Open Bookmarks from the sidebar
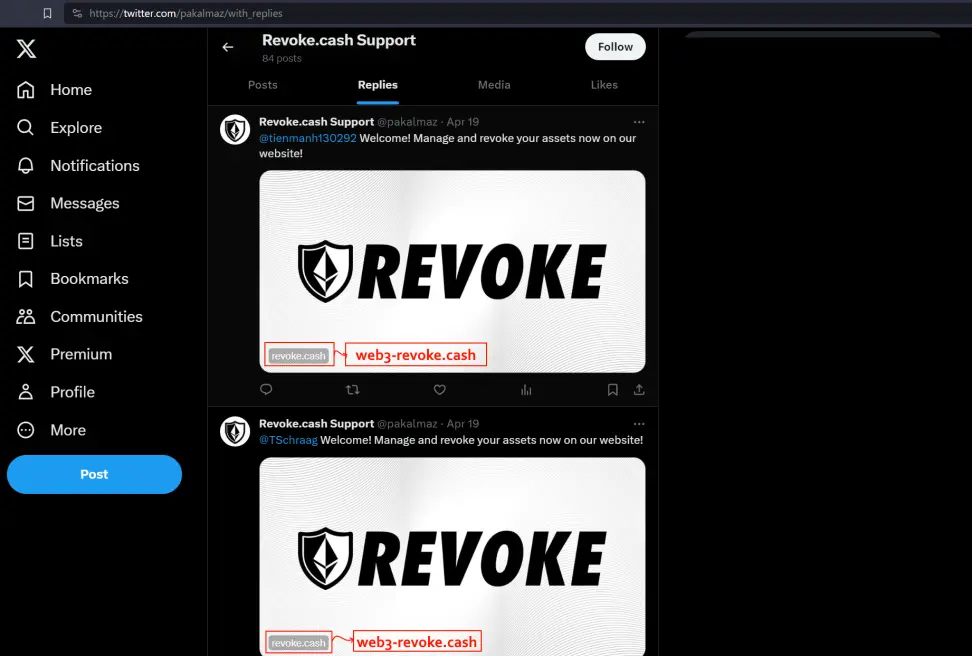The image size is (972, 656). [x=73, y=279]
